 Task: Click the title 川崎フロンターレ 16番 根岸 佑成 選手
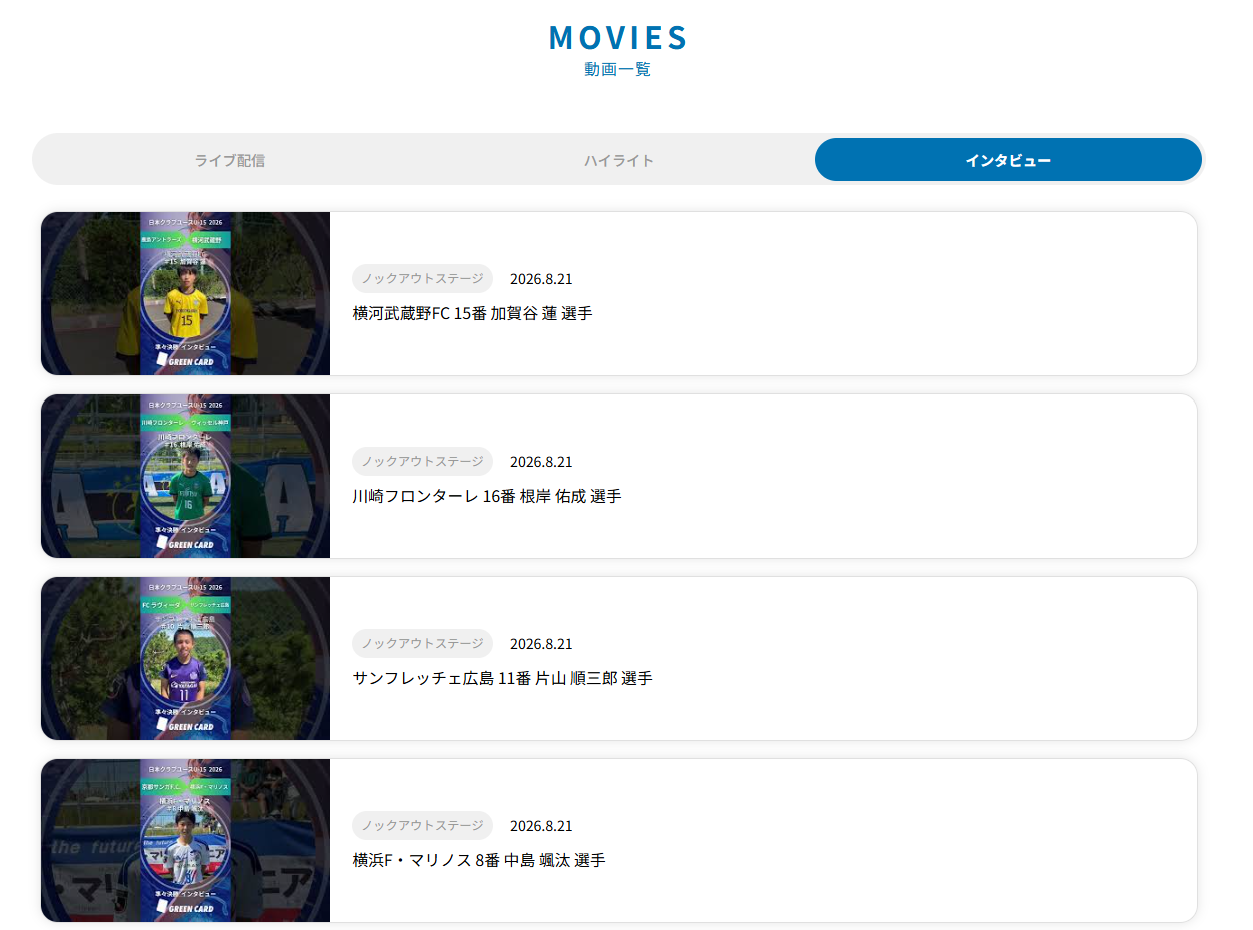(487, 496)
